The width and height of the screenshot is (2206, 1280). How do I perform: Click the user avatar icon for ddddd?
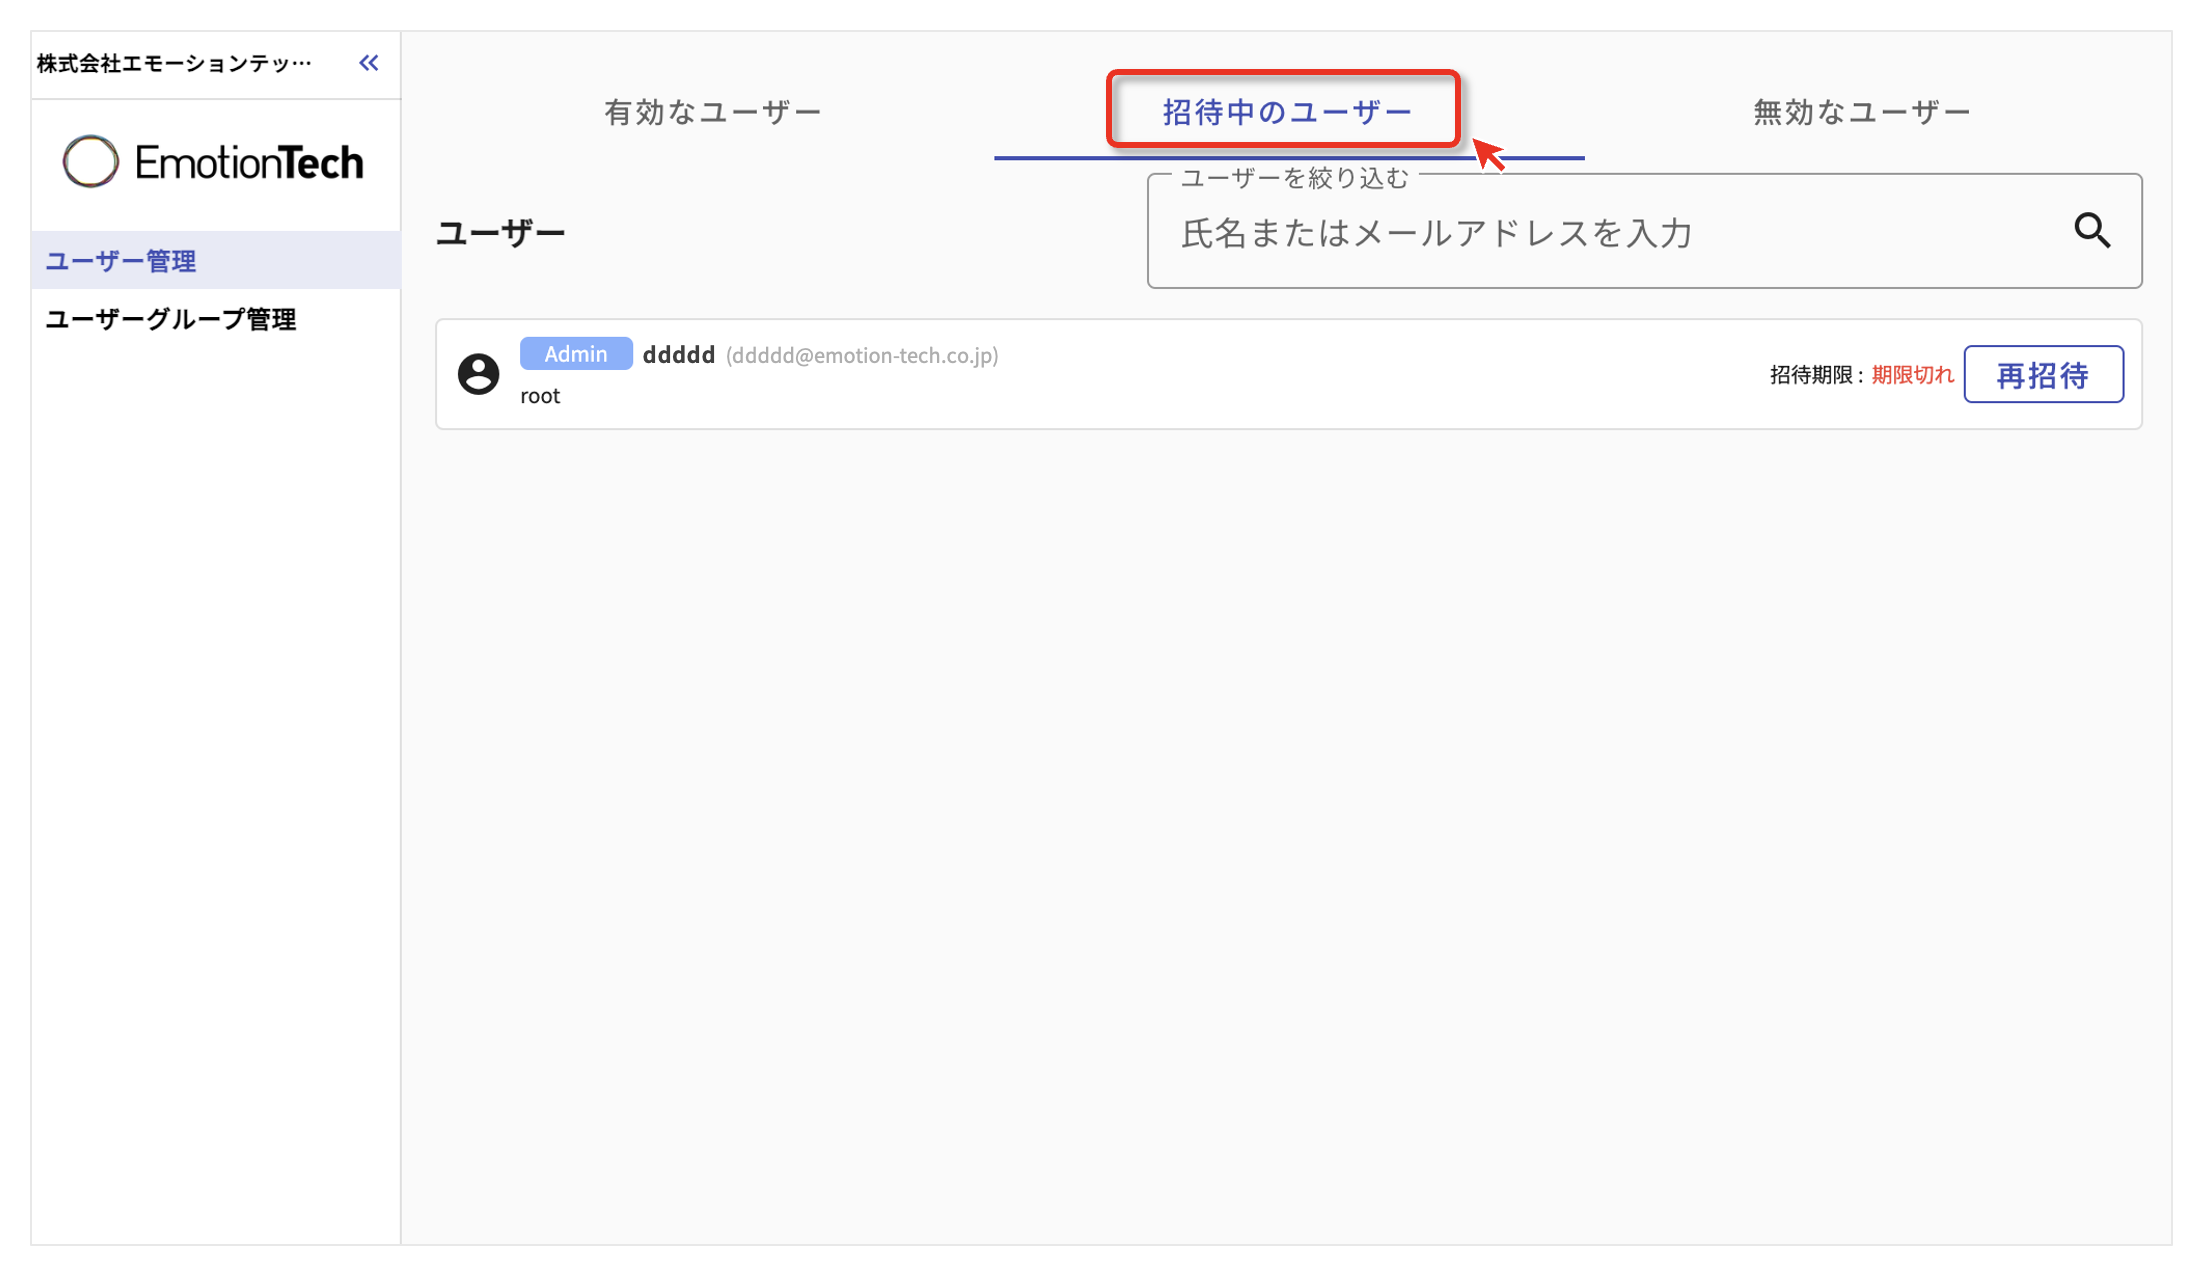[x=478, y=373]
